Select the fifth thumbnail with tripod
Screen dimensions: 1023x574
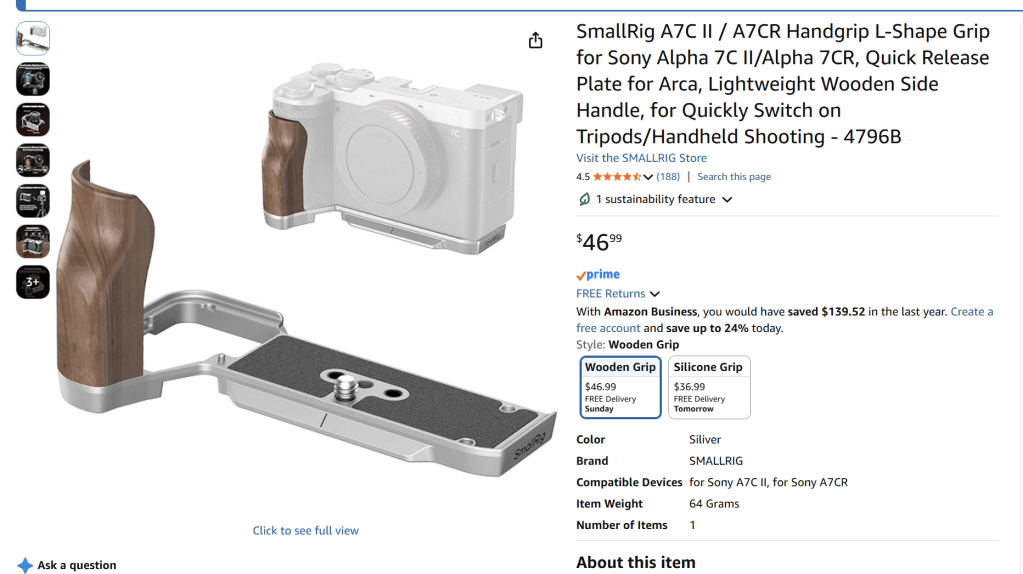33,201
